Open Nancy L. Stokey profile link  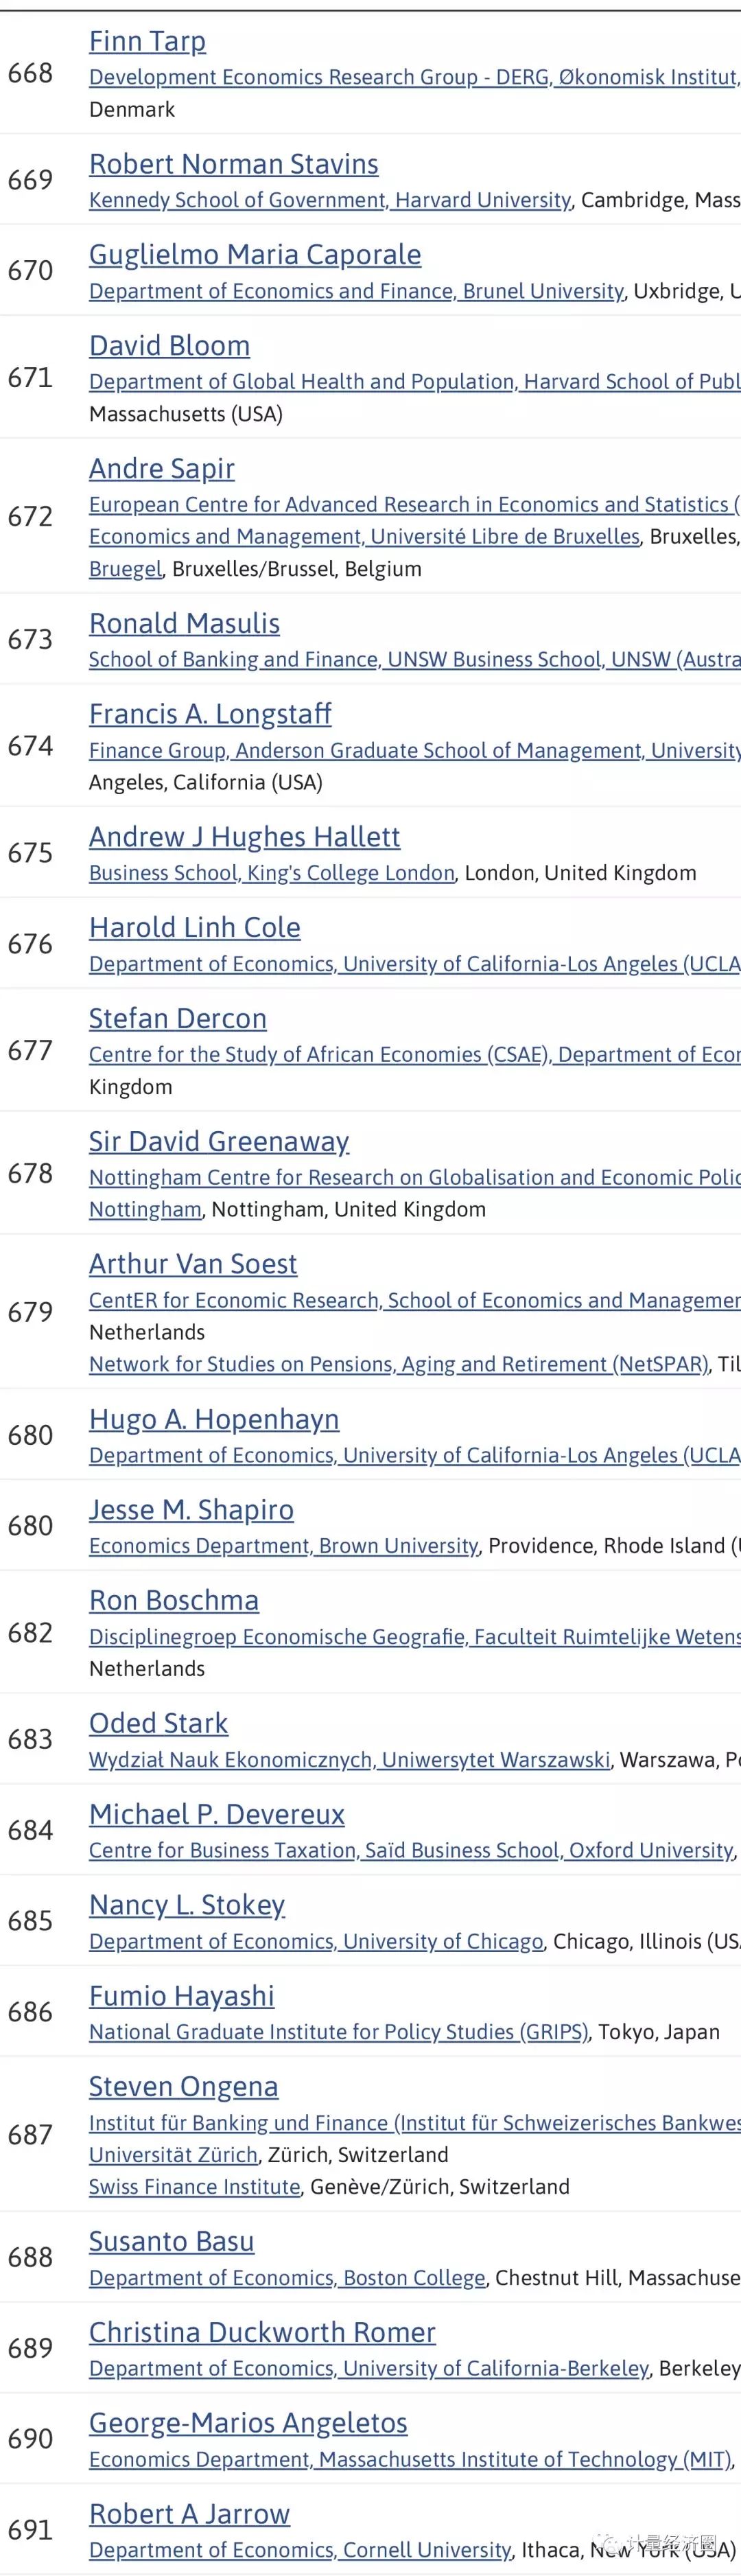pos(187,1905)
